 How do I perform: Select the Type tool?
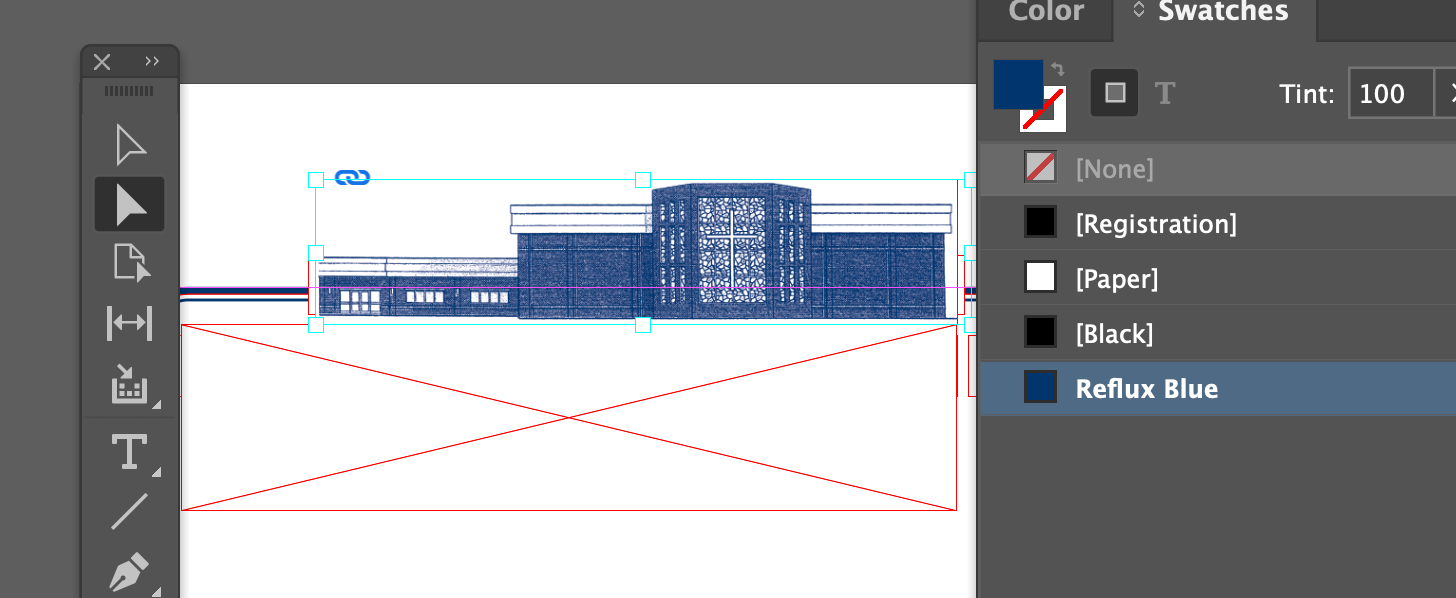tap(130, 451)
